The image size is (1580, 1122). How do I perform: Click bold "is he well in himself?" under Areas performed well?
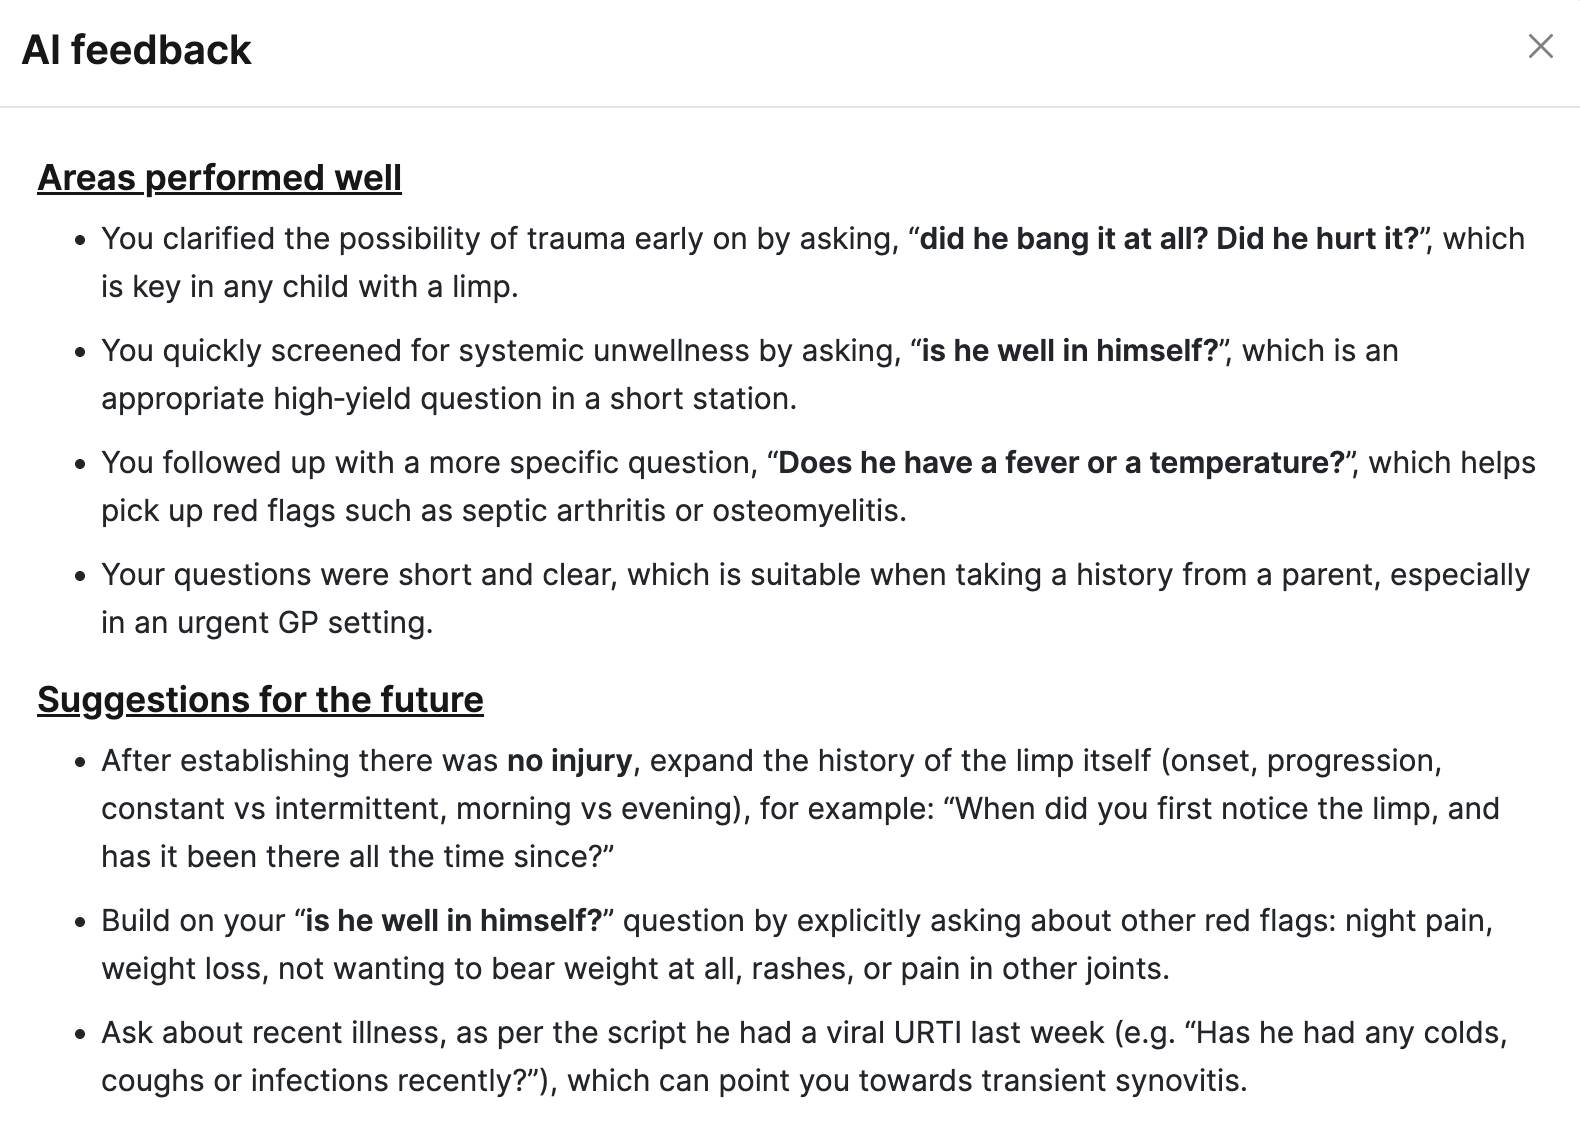point(1069,351)
